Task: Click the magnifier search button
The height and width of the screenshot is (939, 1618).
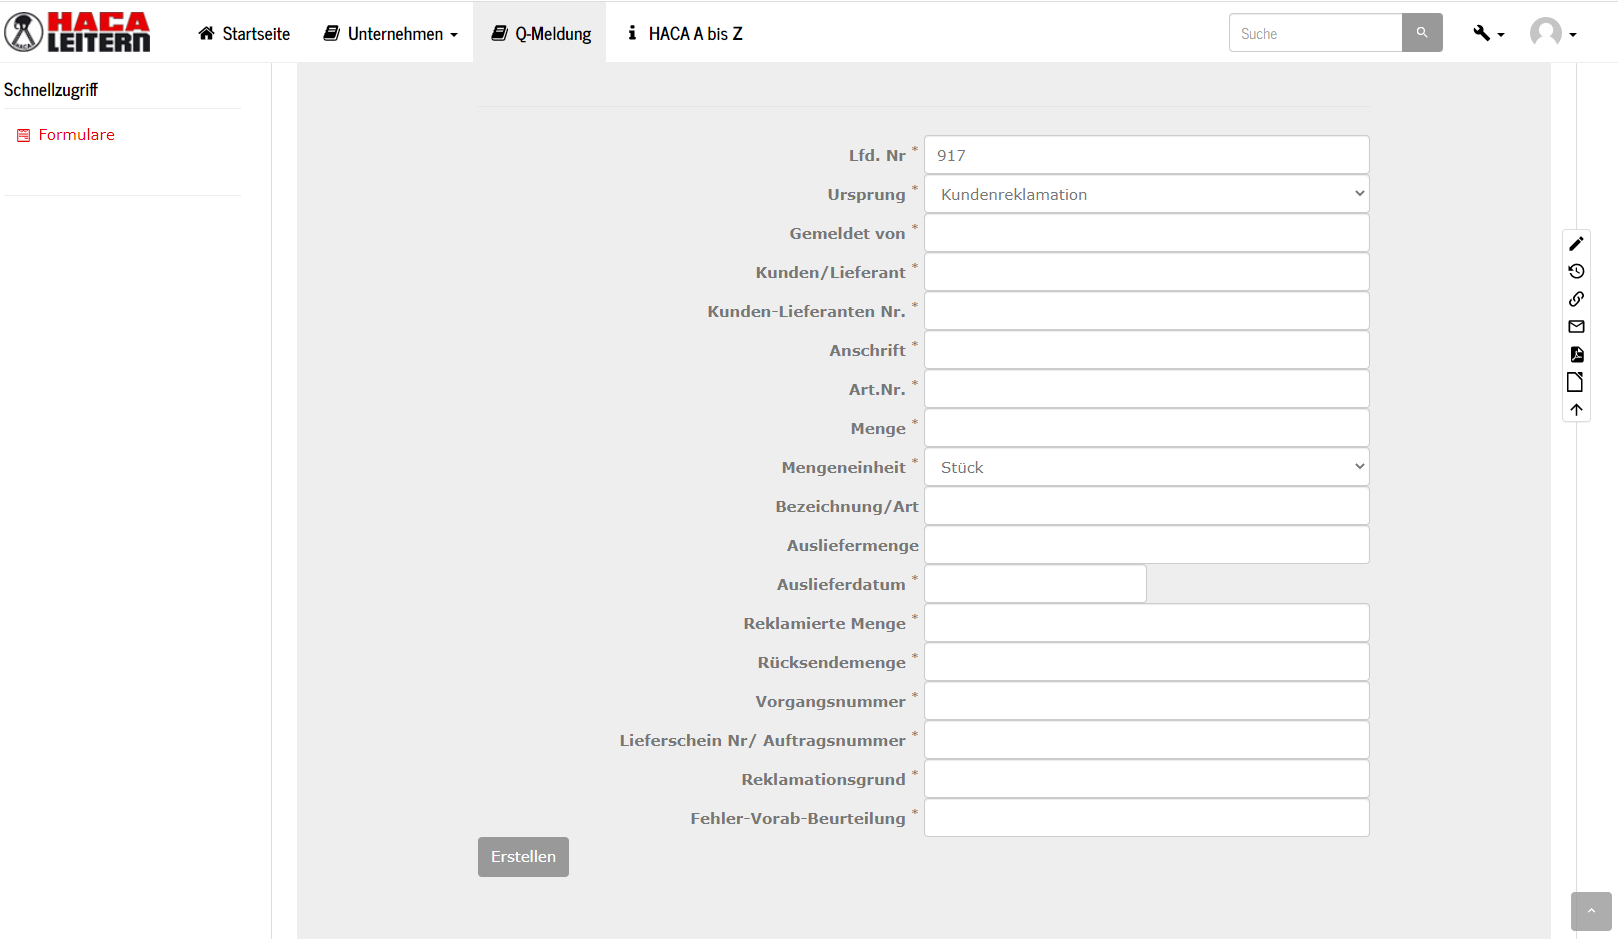Action: (x=1421, y=33)
